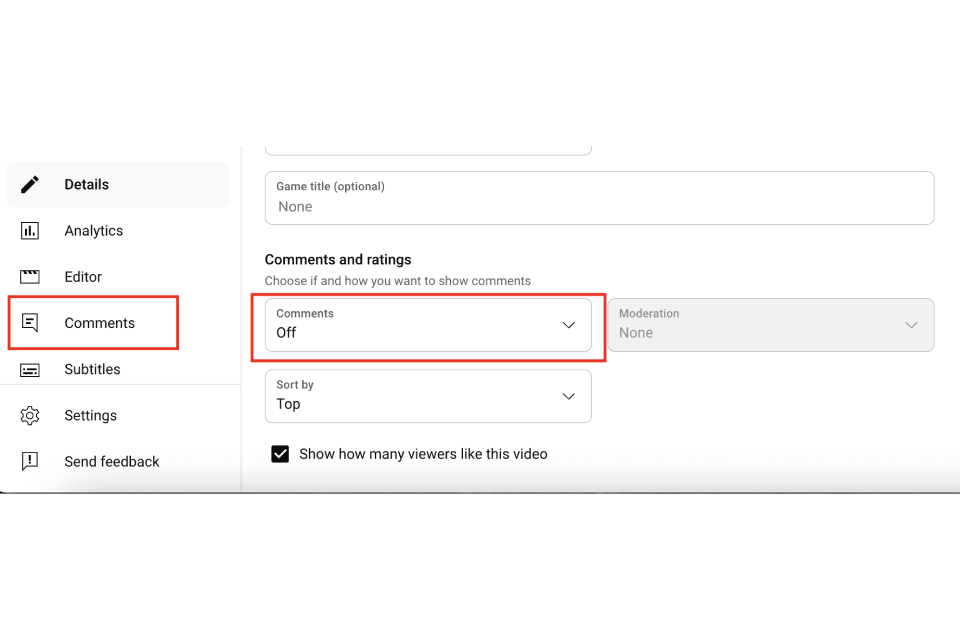Switch to the Editor section
This screenshot has height=640, width=960.
(x=83, y=276)
